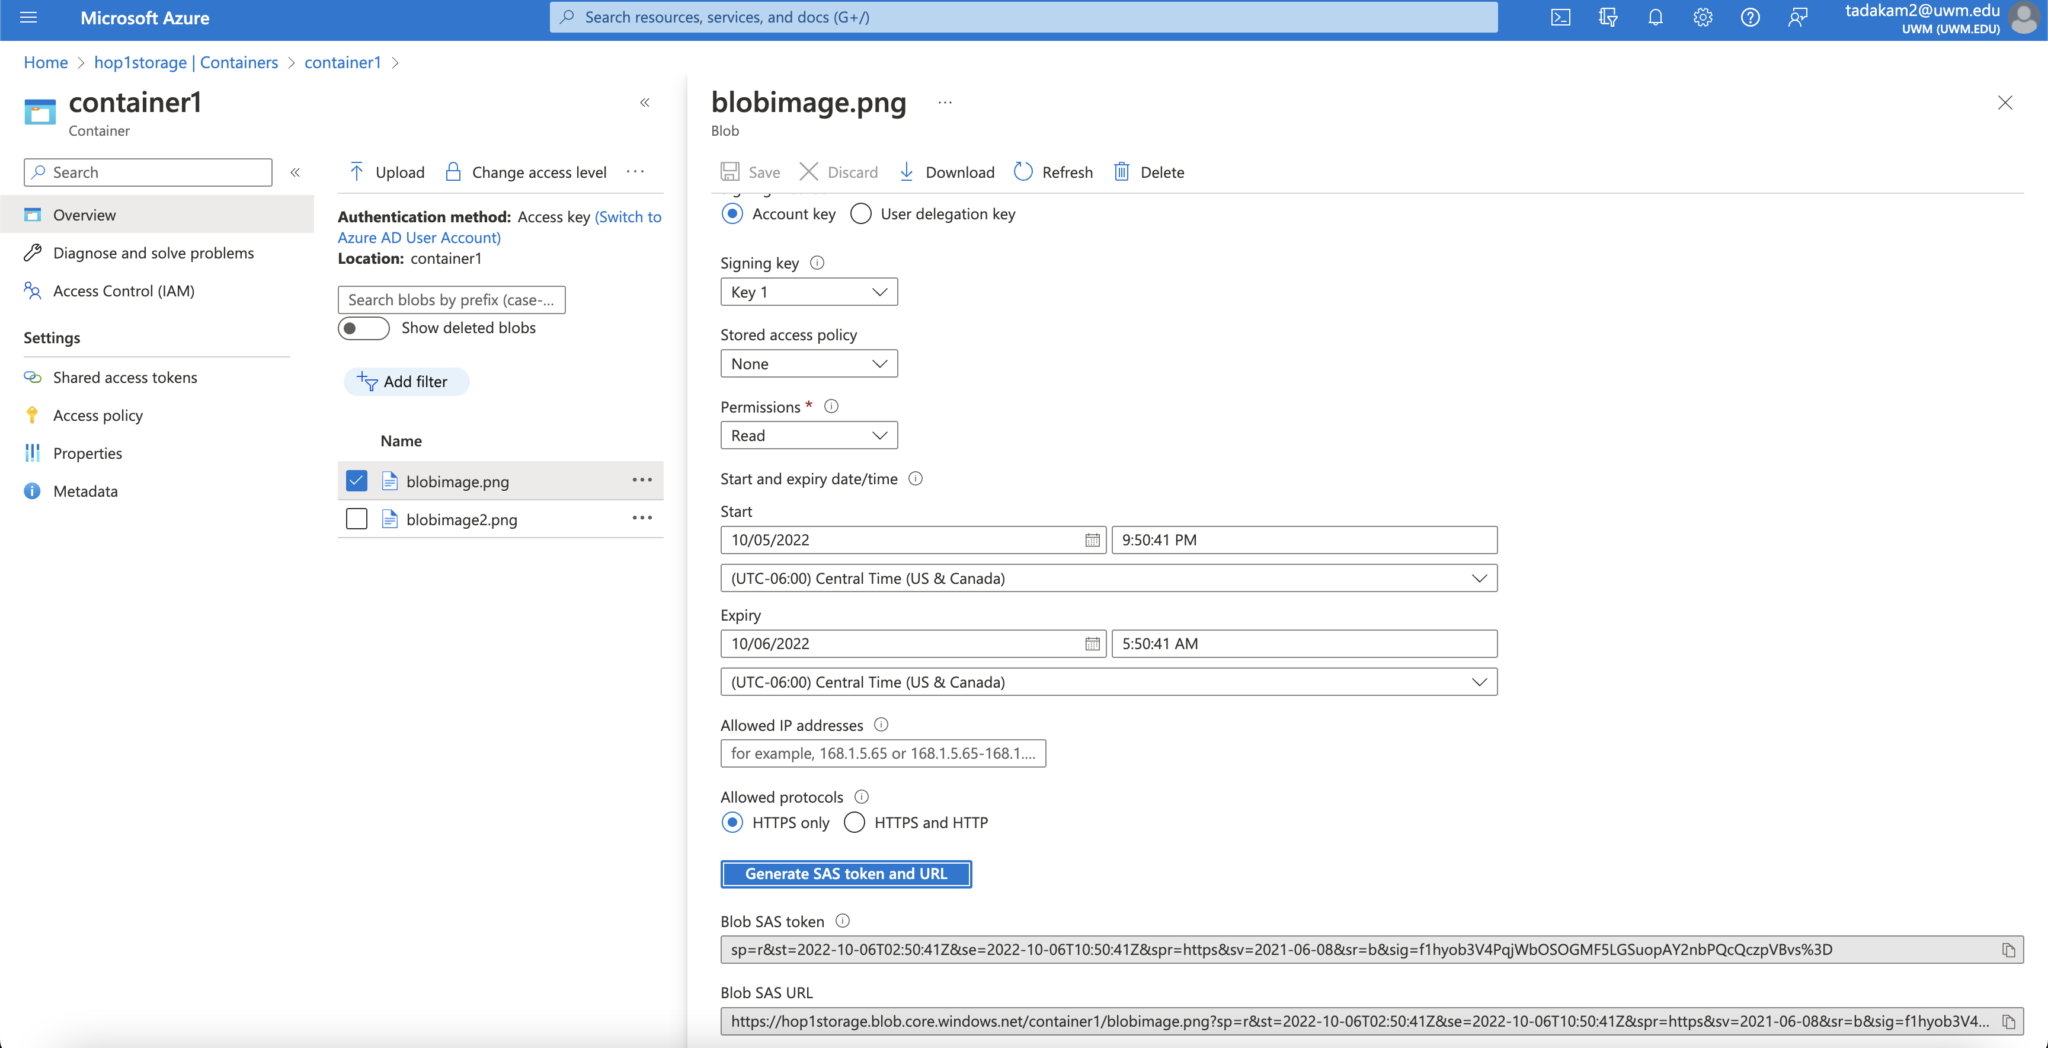Select User delegation key signing method
The image size is (2048, 1048).
tap(860, 213)
